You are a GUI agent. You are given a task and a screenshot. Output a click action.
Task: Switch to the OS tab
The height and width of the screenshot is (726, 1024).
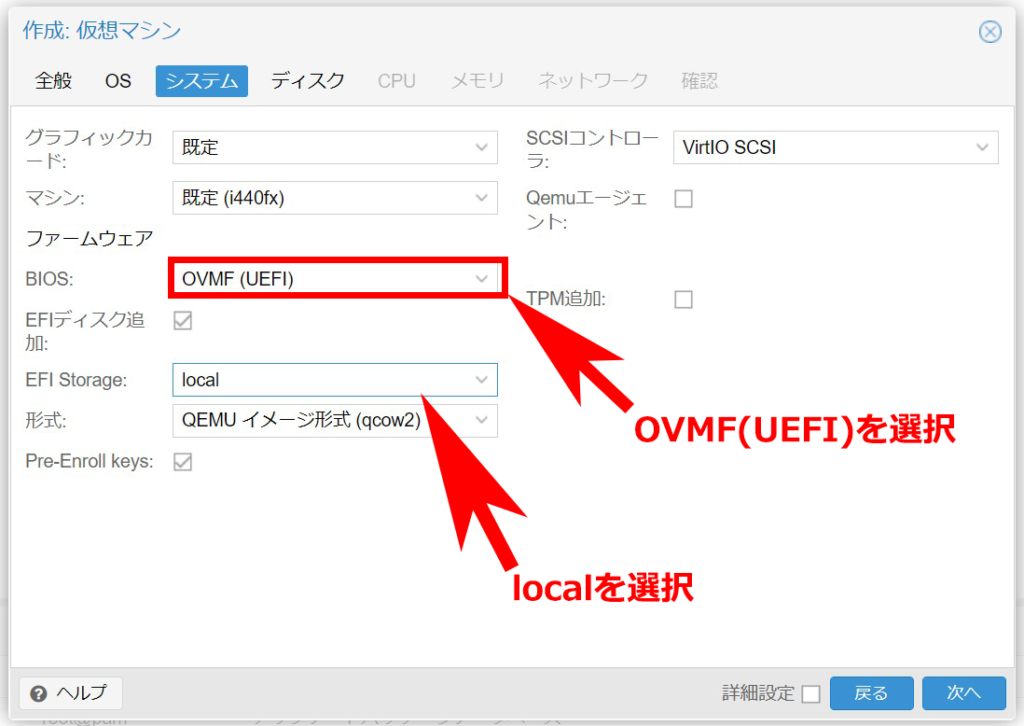tap(118, 81)
